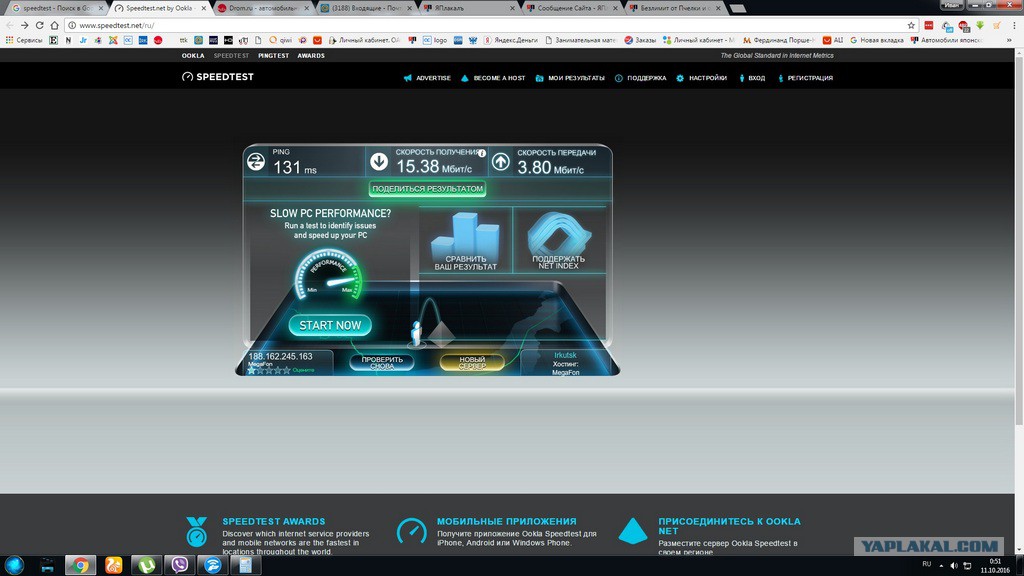Click the START NOW performance test button
Image resolution: width=1024 pixels, height=576 pixels.
(330, 325)
